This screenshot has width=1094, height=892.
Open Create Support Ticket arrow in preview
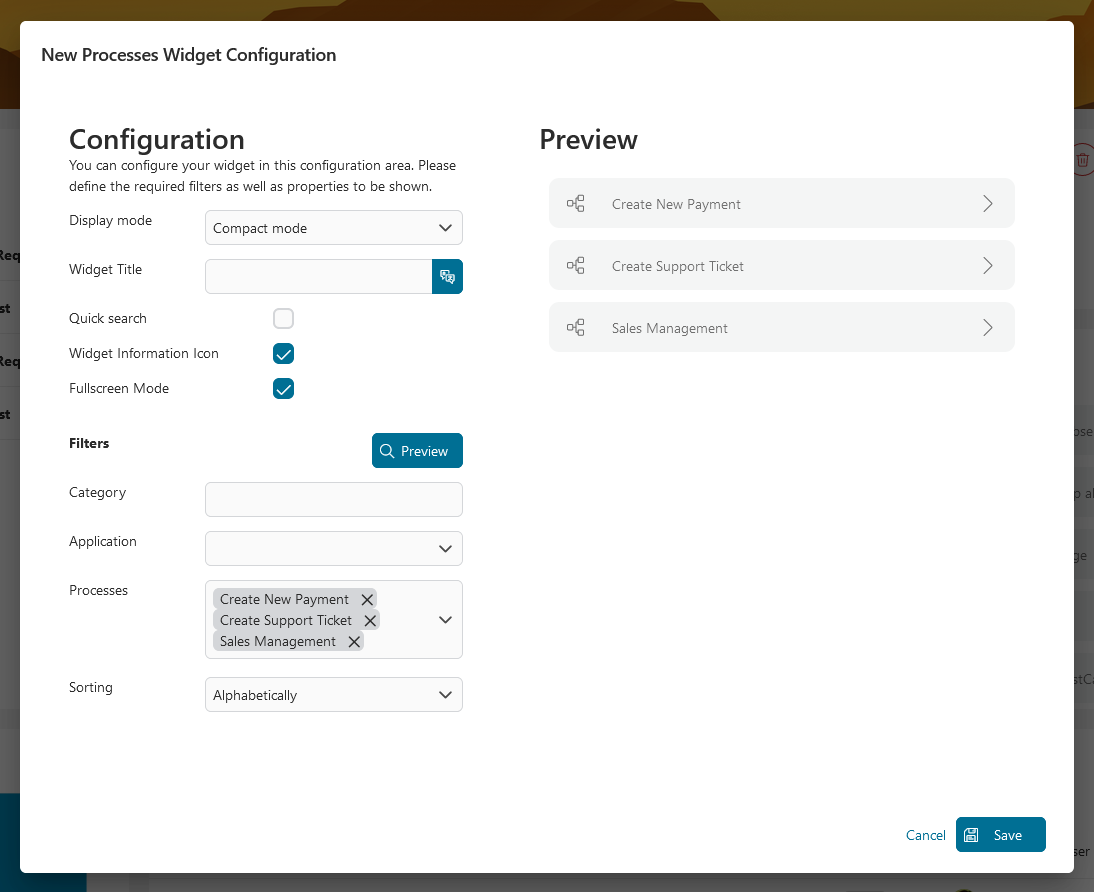click(x=988, y=266)
